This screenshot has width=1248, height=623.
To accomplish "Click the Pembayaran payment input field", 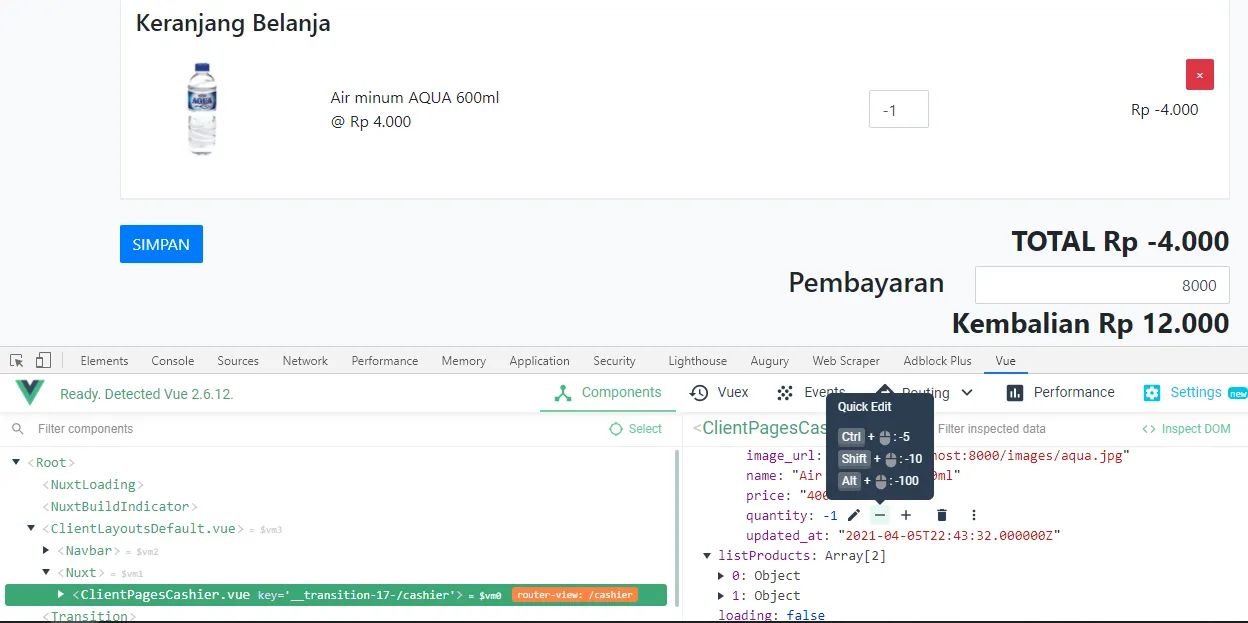I will tap(1100, 285).
